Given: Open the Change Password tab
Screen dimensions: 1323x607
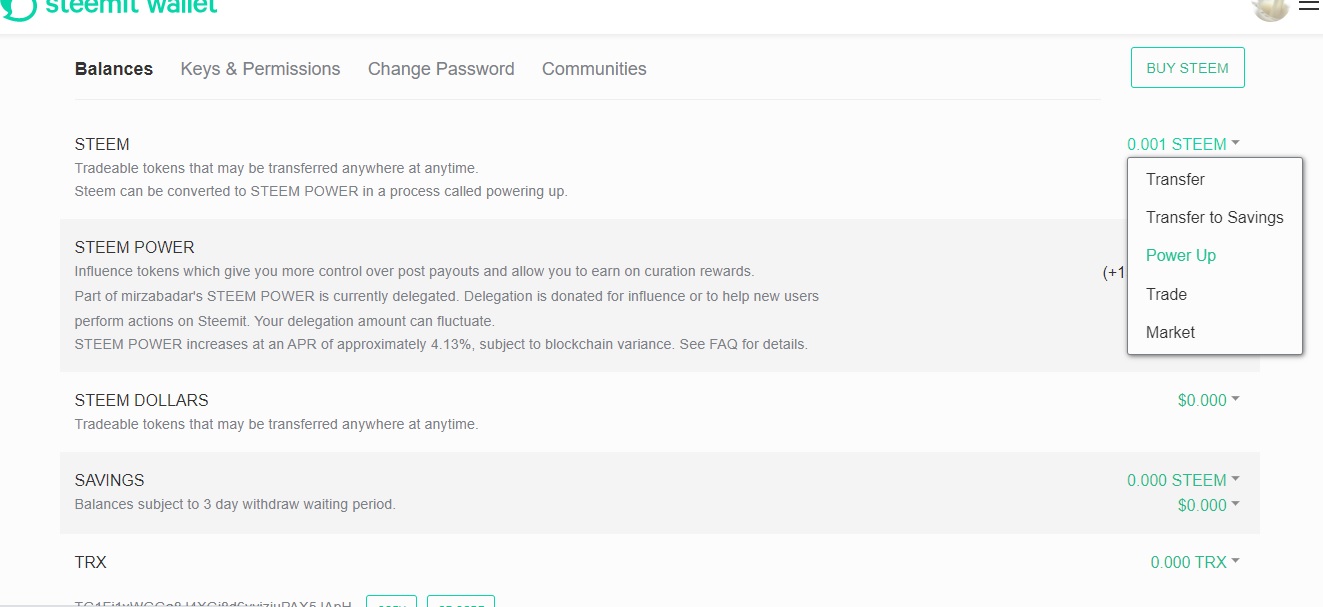Looking at the screenshot, I should (441, 69).
